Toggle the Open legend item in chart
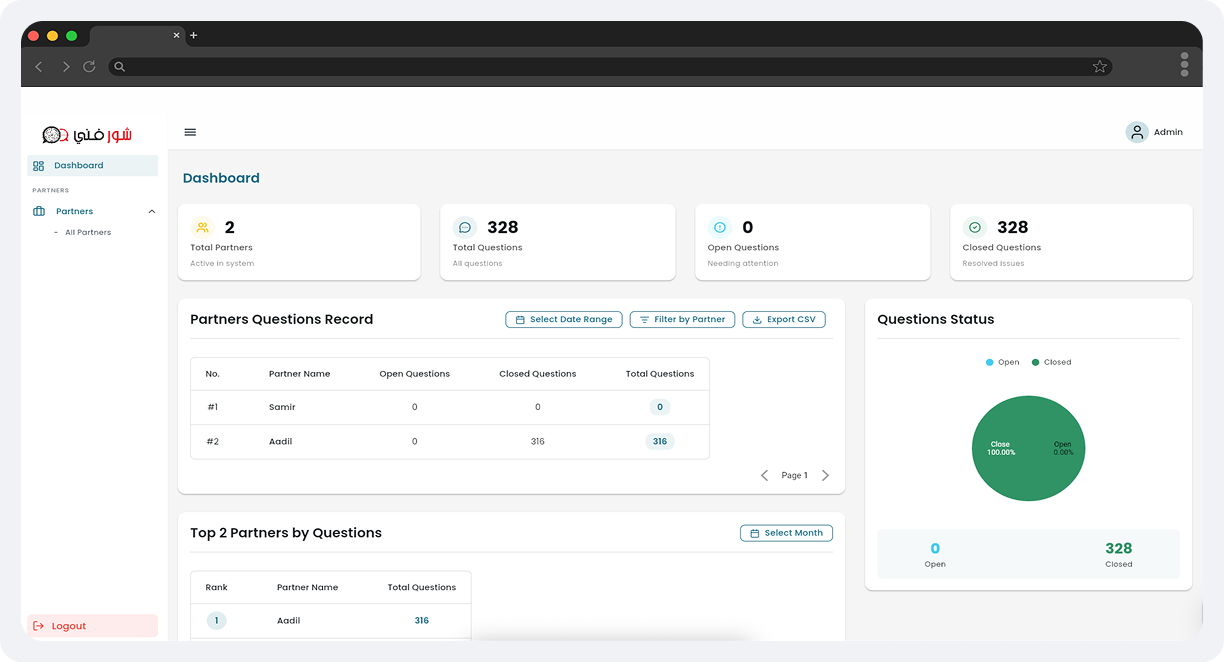This screenshot has height=662, width=1224. (1002, 362)
